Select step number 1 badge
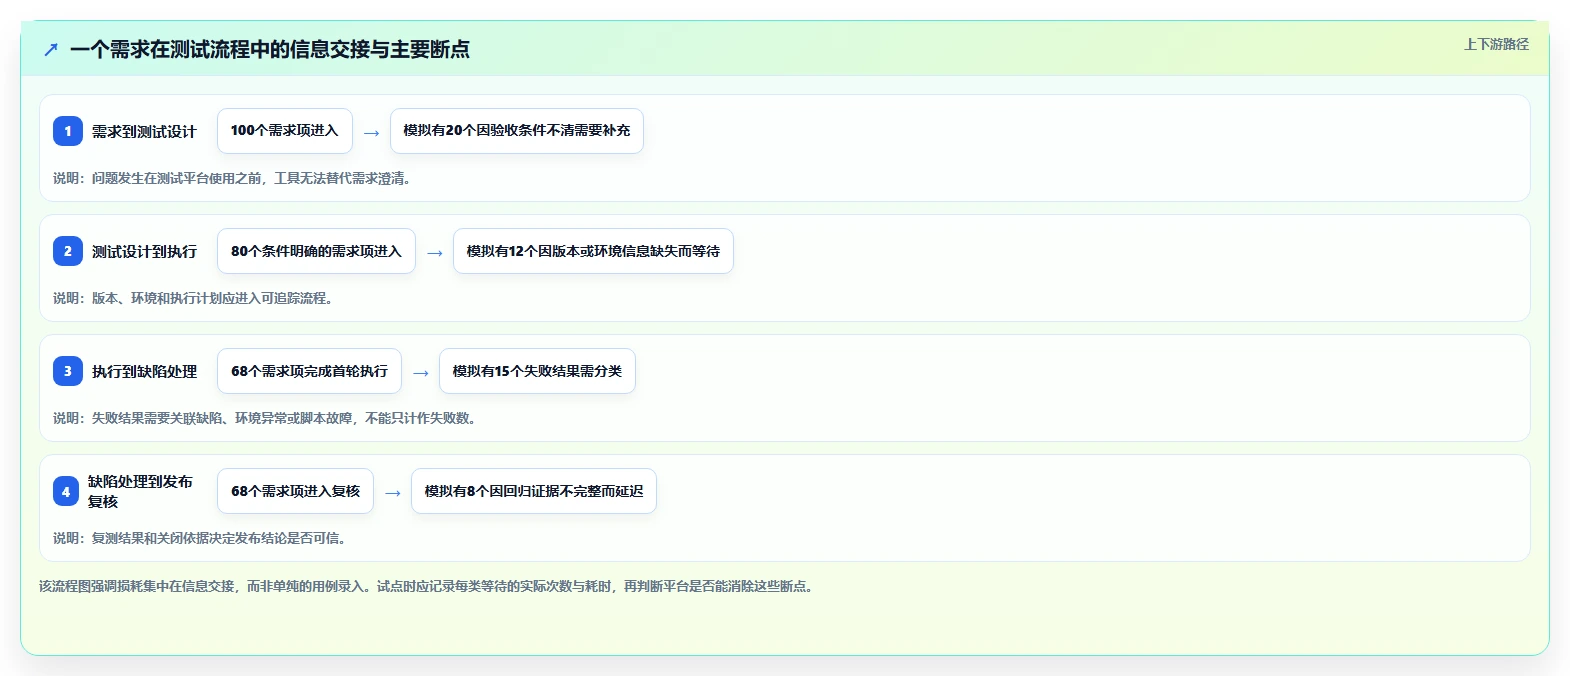 68,131
